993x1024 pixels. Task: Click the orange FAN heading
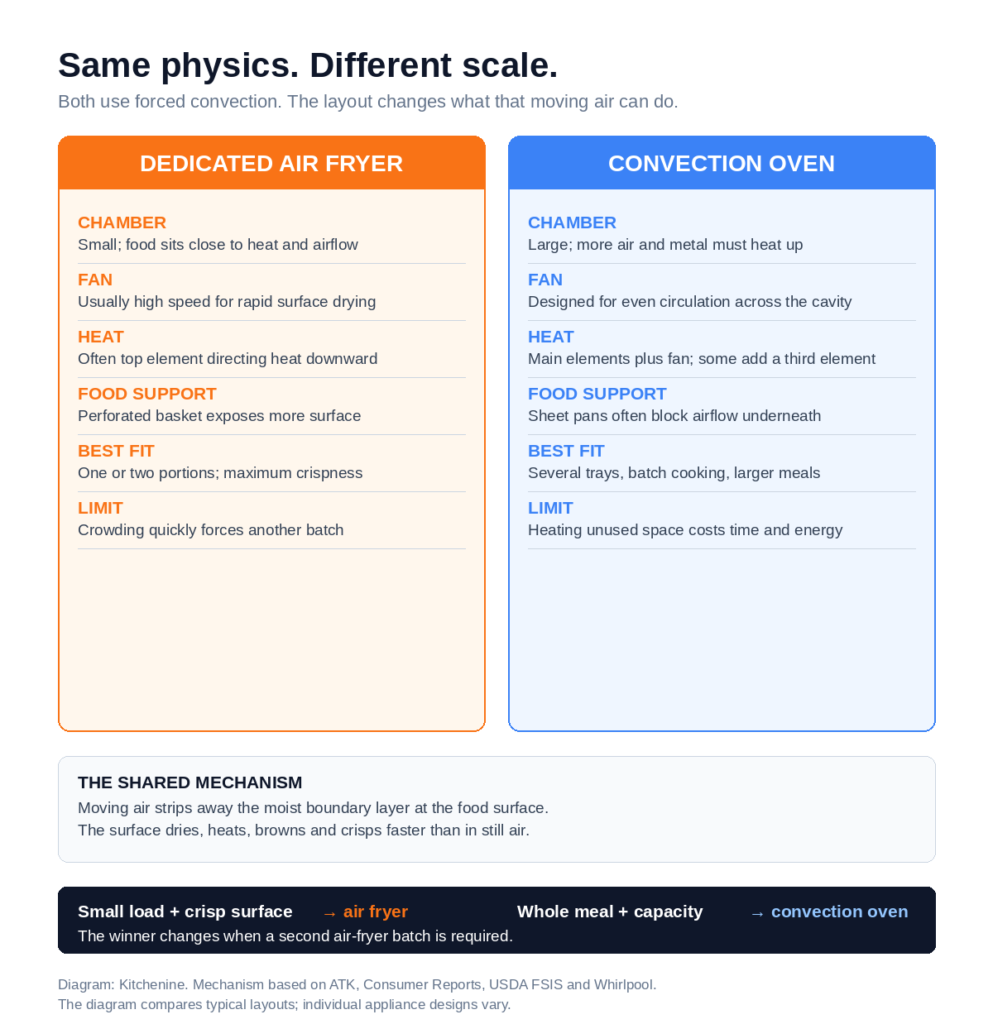(x=95, y=280)
